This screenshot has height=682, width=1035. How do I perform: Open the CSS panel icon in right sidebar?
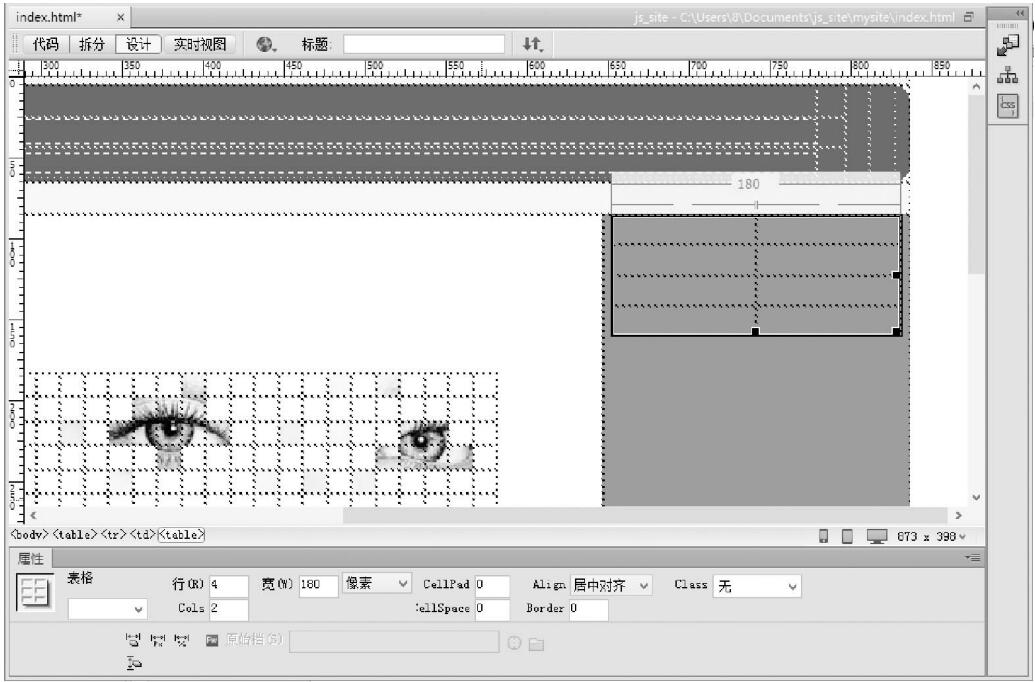tap(1008, 105)
